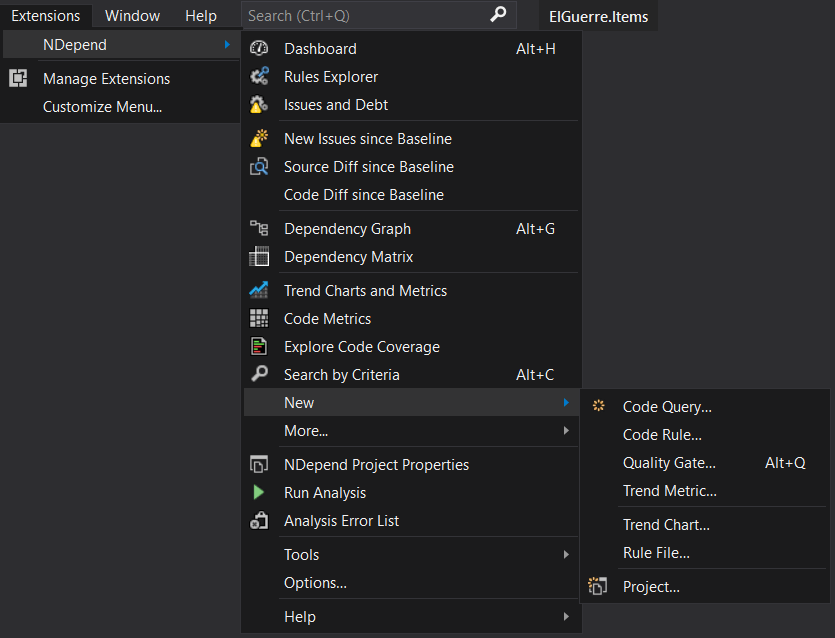Click the Explore Code Coverage icon
Image resolution: width=835 pixels, height=638 pixels.
pos(259,347)
